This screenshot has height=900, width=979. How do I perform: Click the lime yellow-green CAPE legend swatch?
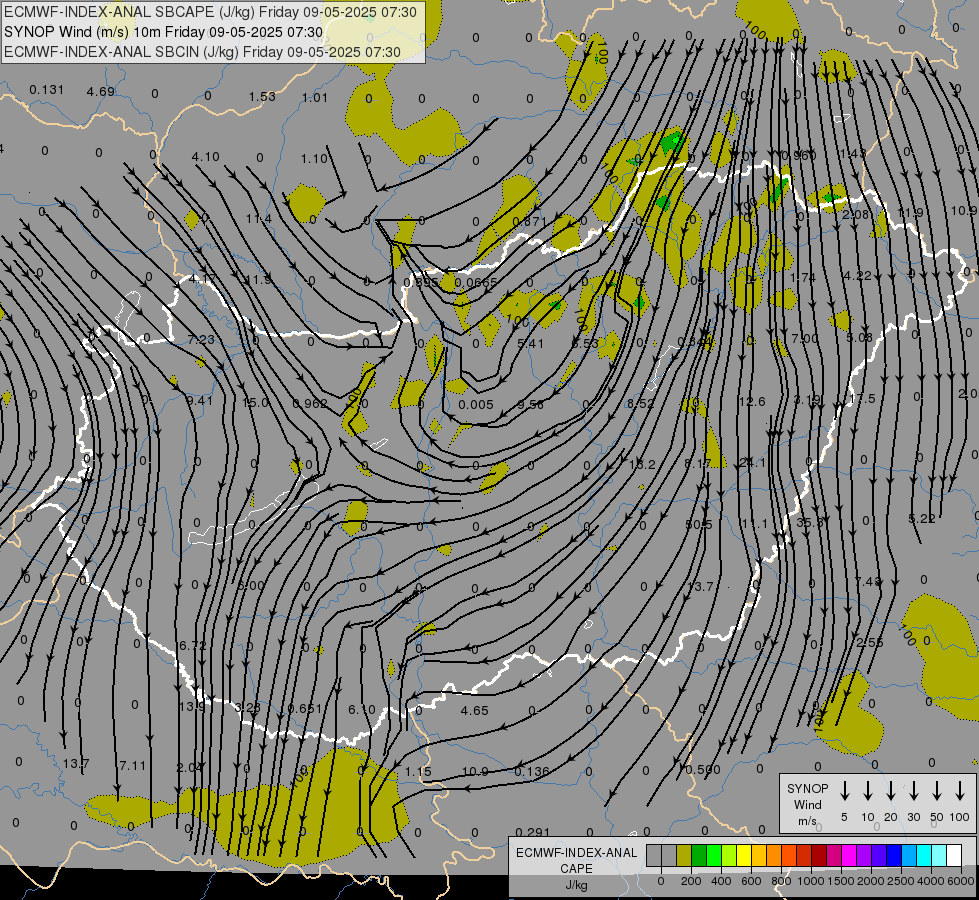pos(729,855)
